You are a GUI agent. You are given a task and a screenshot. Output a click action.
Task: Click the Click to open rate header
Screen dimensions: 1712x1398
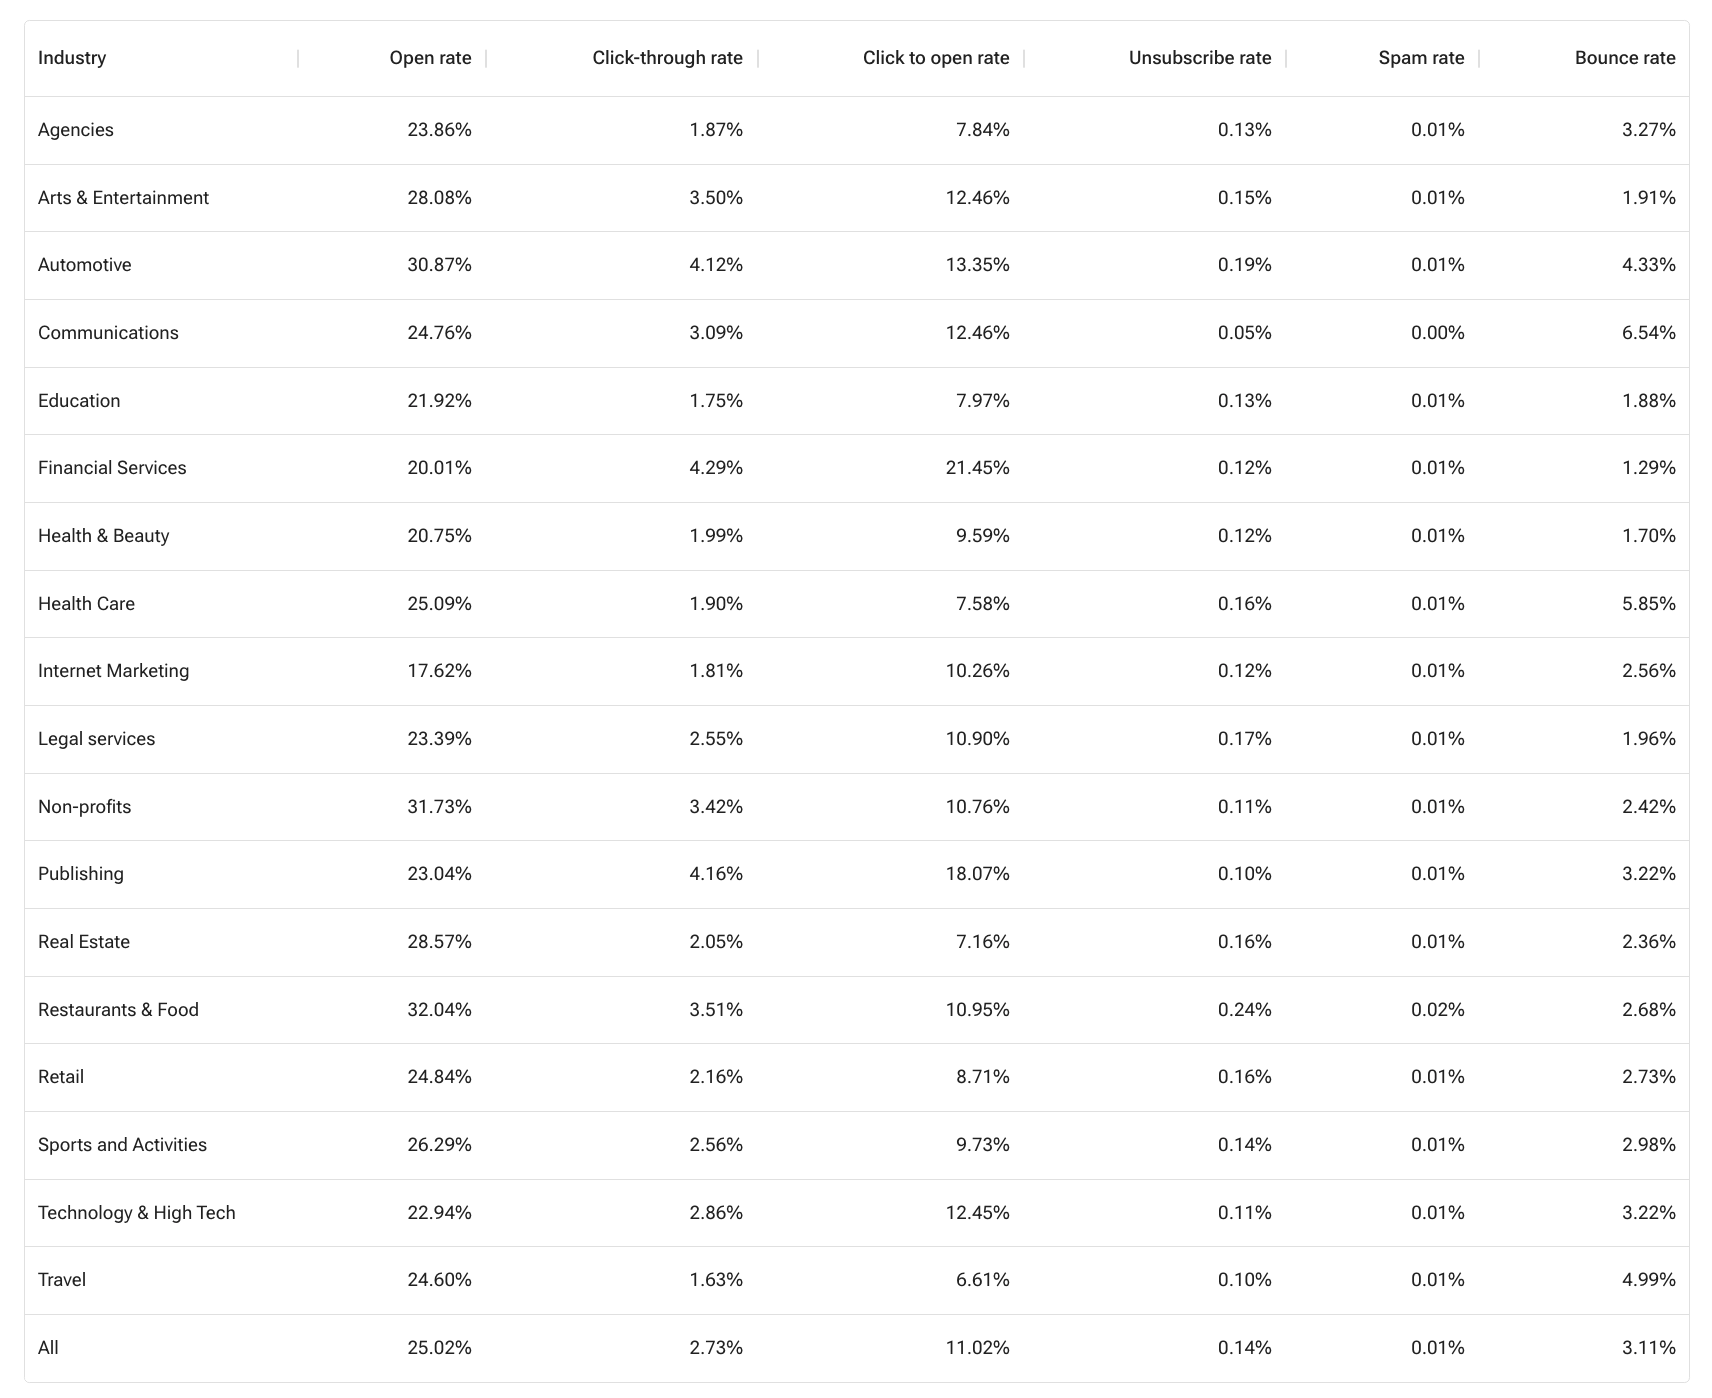936,58
